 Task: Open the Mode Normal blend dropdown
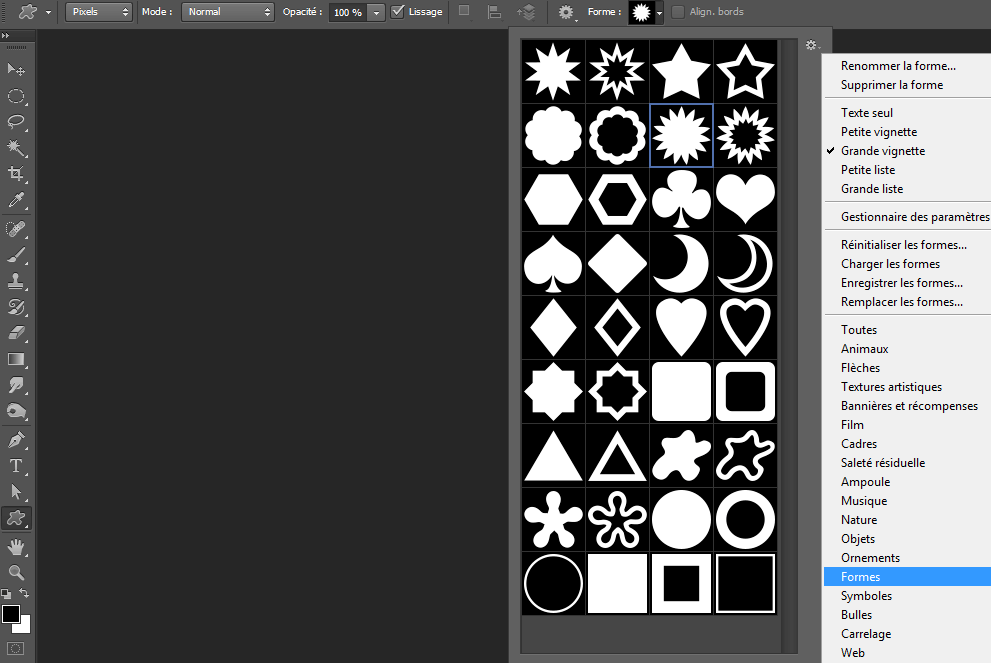(x=227, y=12)
